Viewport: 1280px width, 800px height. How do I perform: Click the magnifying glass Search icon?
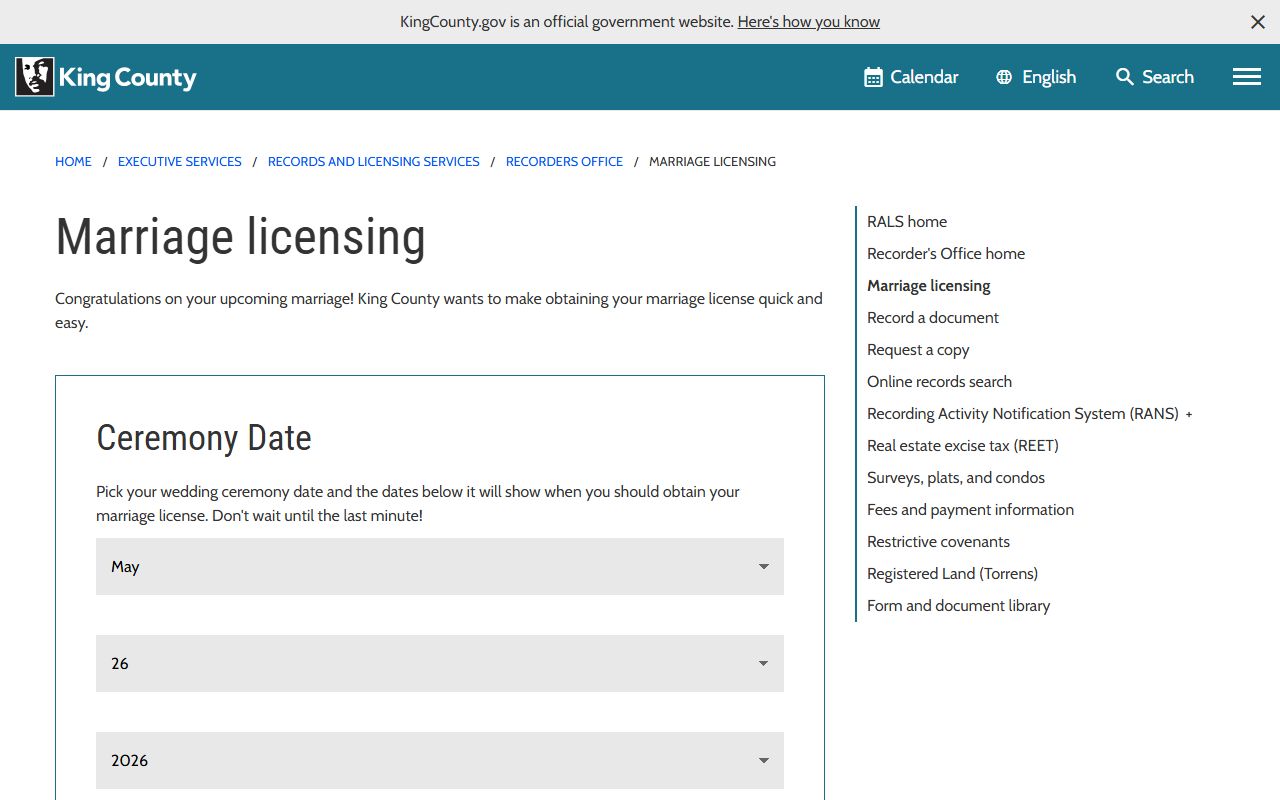[x=1125, y=77]
